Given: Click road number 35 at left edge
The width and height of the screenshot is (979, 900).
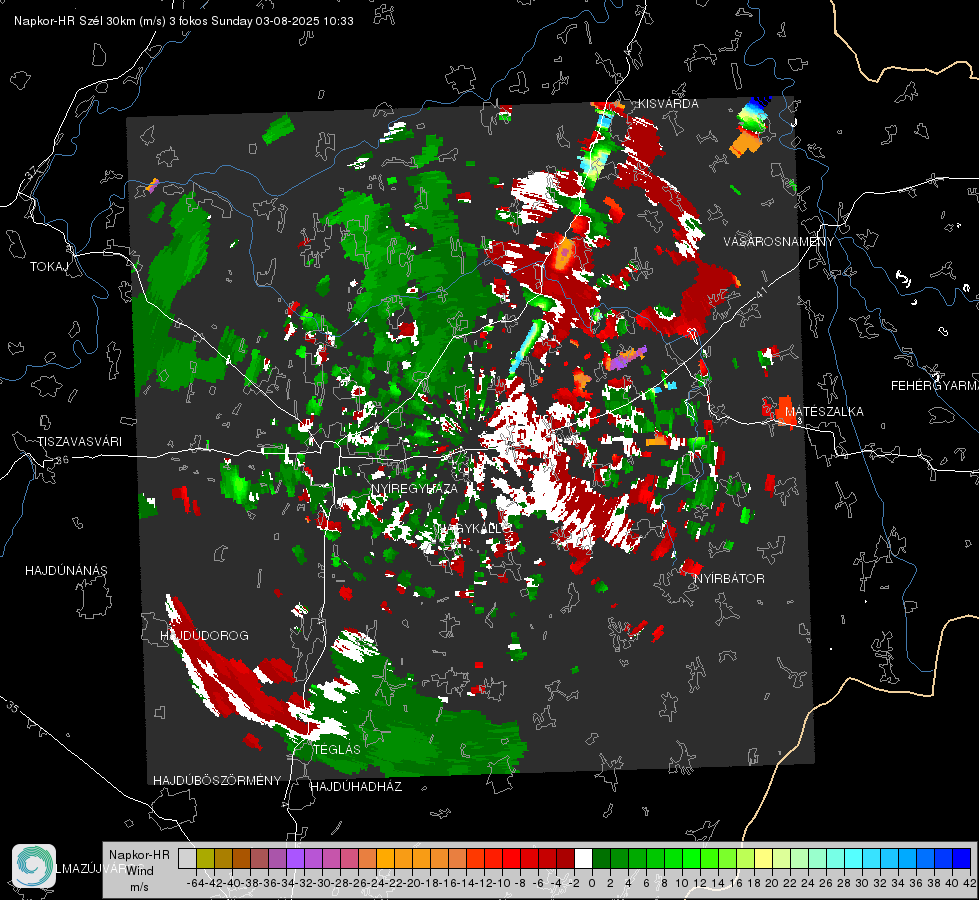Looking at the screenshot, I should [x=13, y=706].
